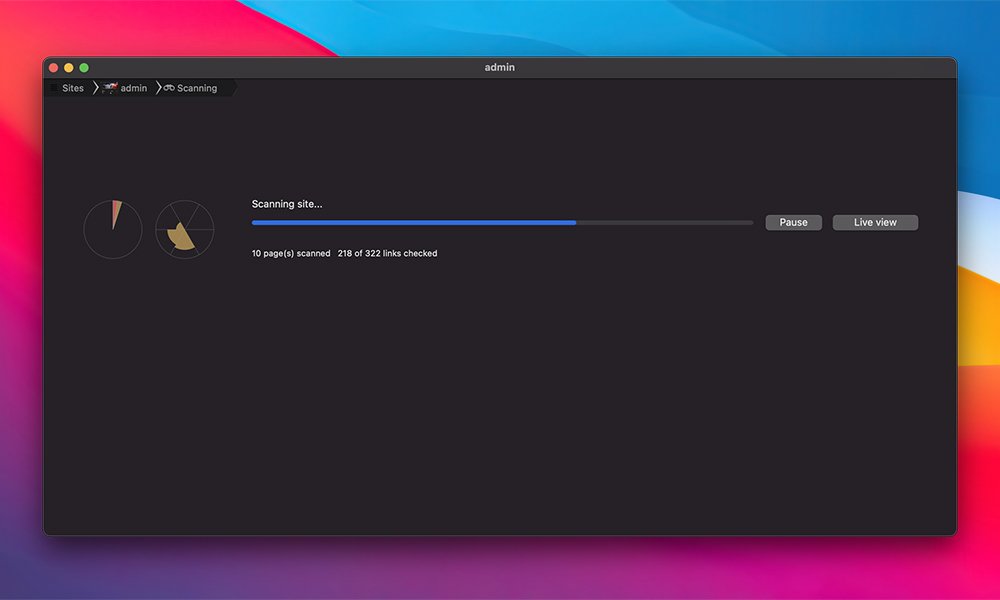Click the 'admin' window title

499,67
